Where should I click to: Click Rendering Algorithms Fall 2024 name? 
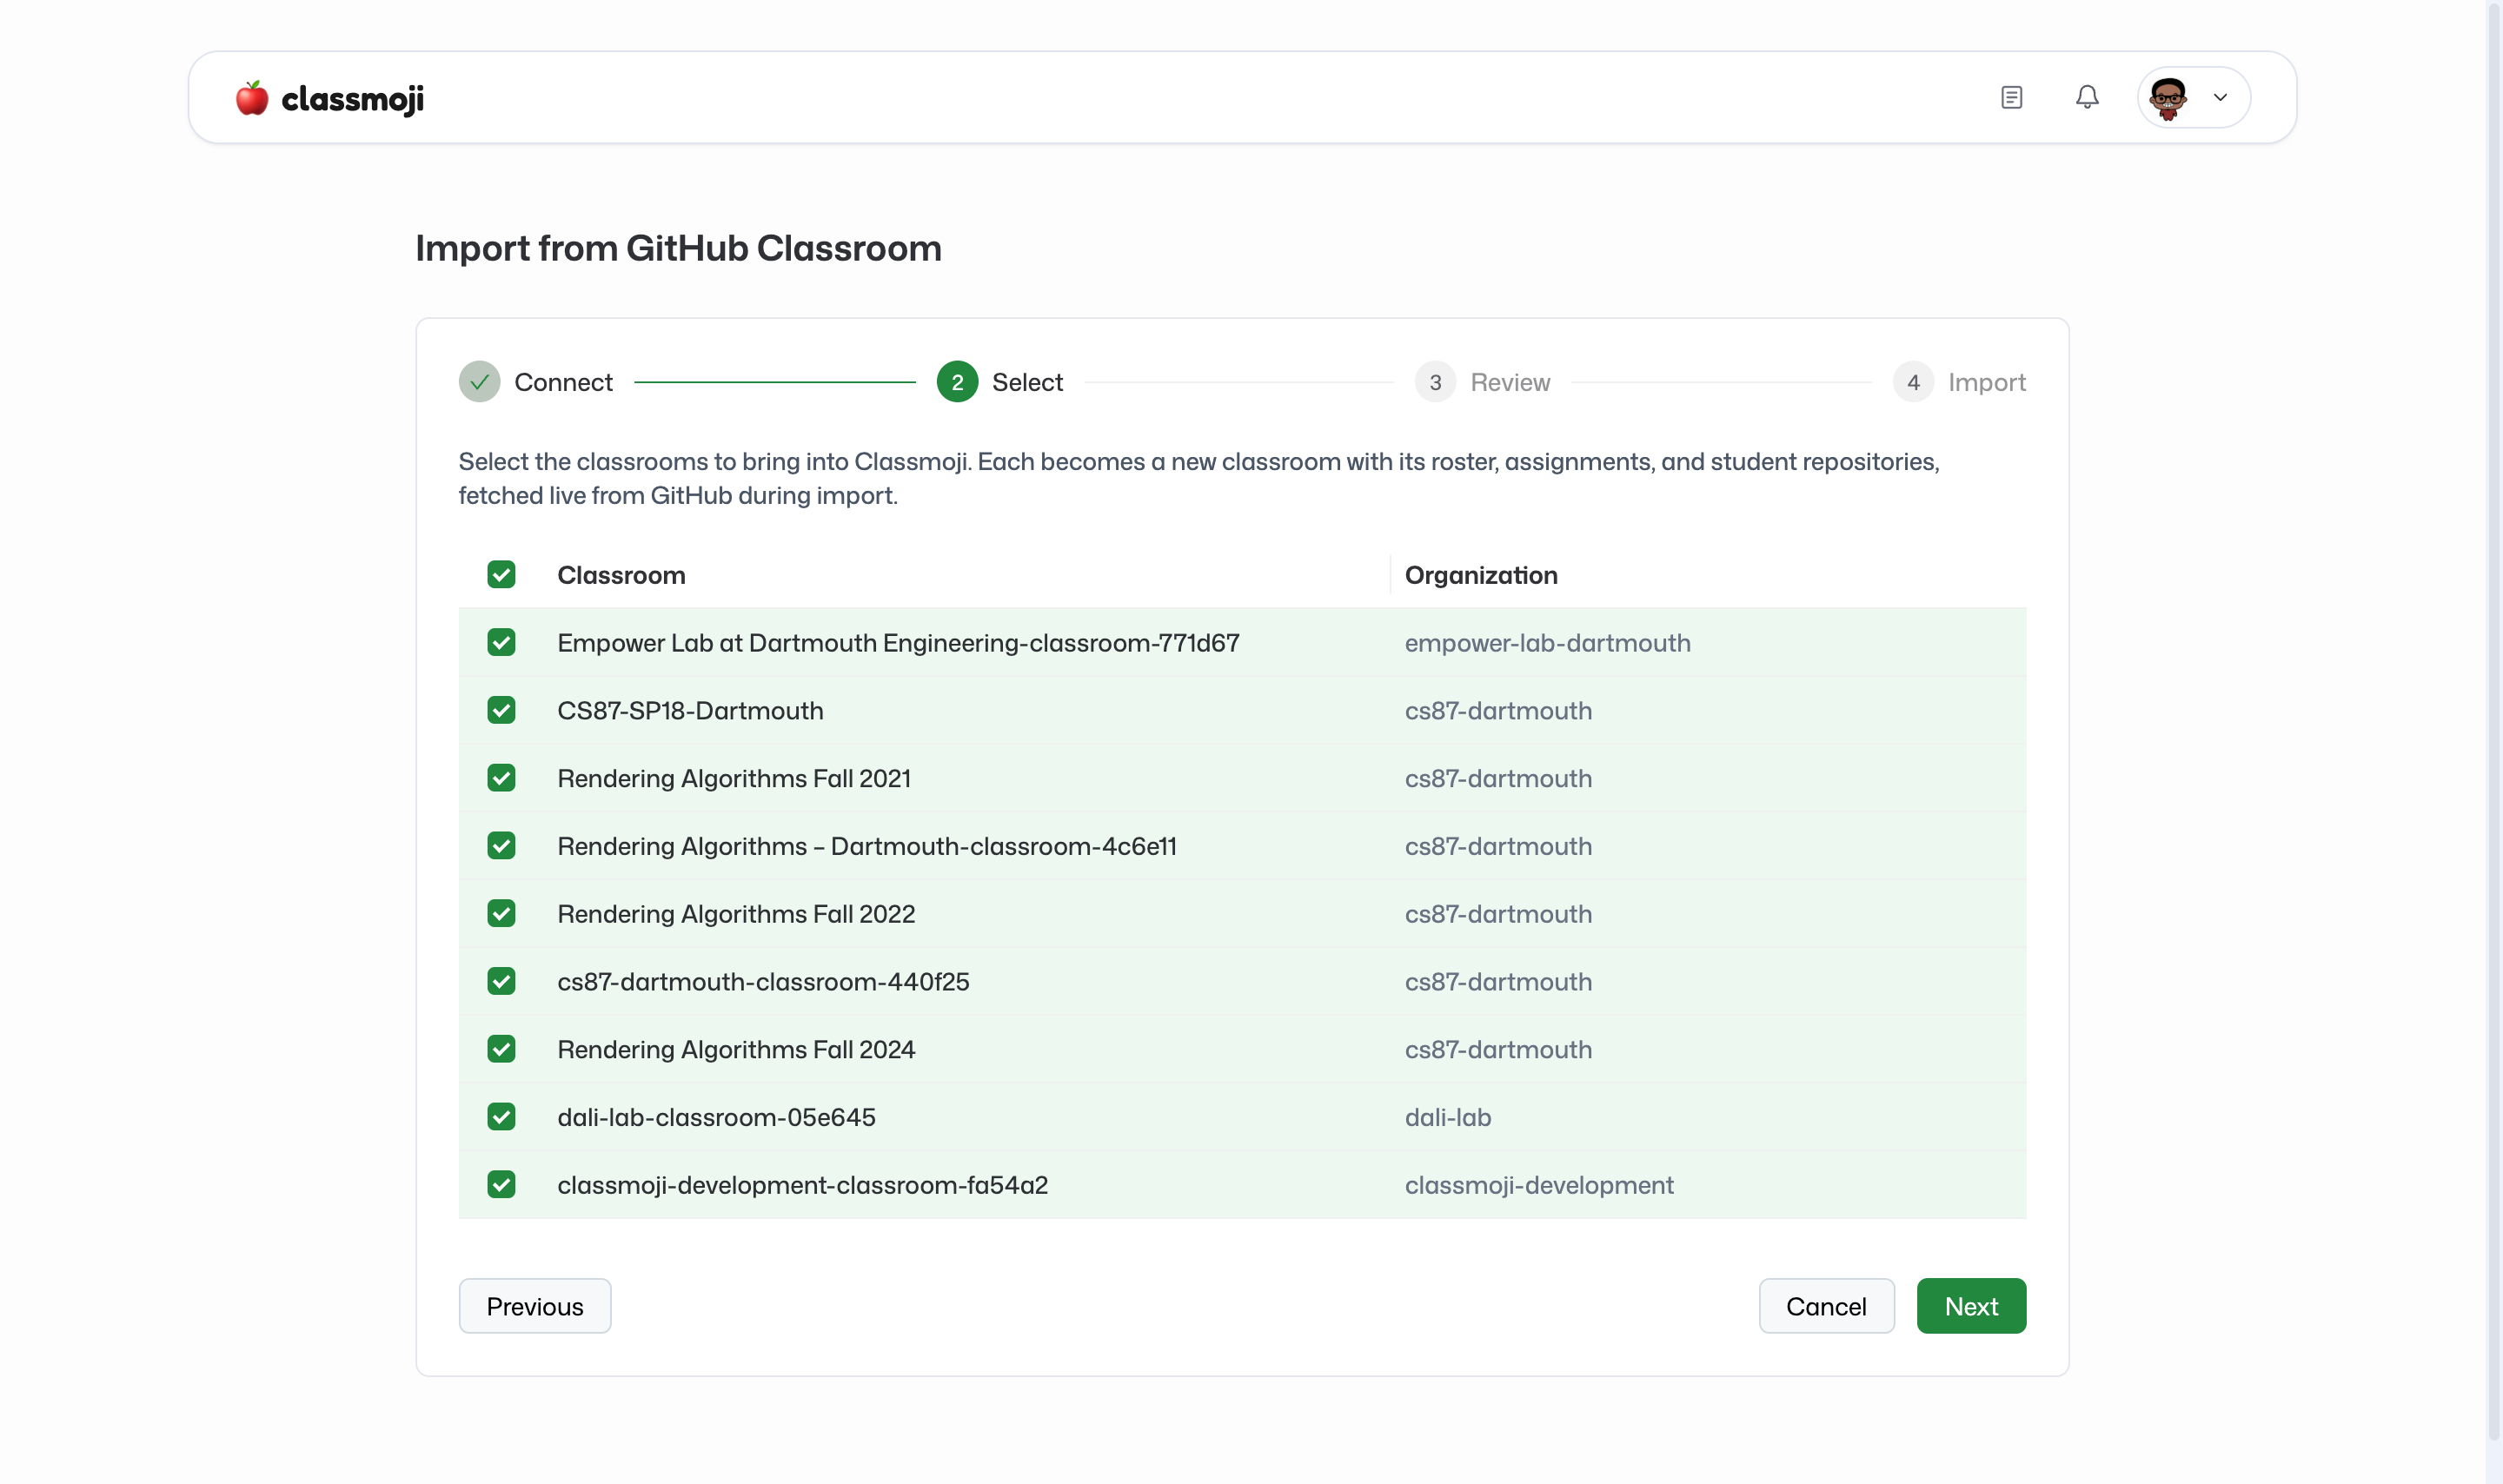point(736,1049)
